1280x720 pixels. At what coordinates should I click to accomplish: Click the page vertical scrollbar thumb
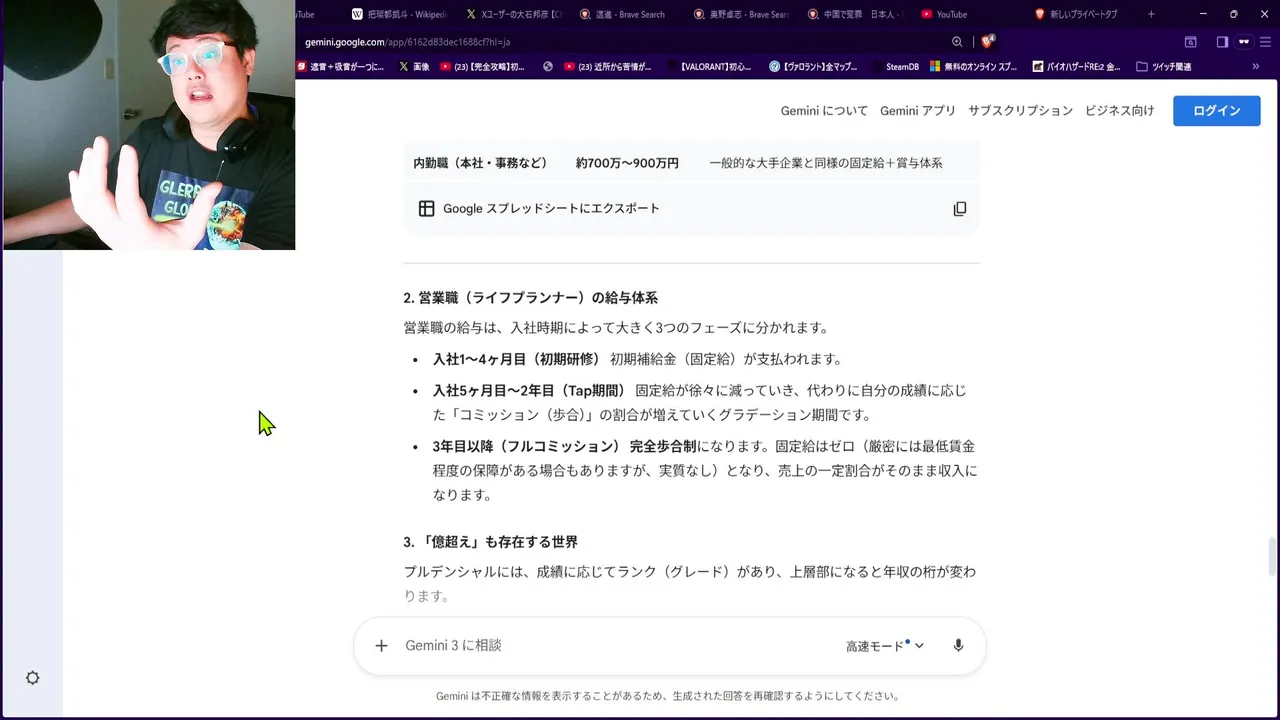pos(1272,558)
